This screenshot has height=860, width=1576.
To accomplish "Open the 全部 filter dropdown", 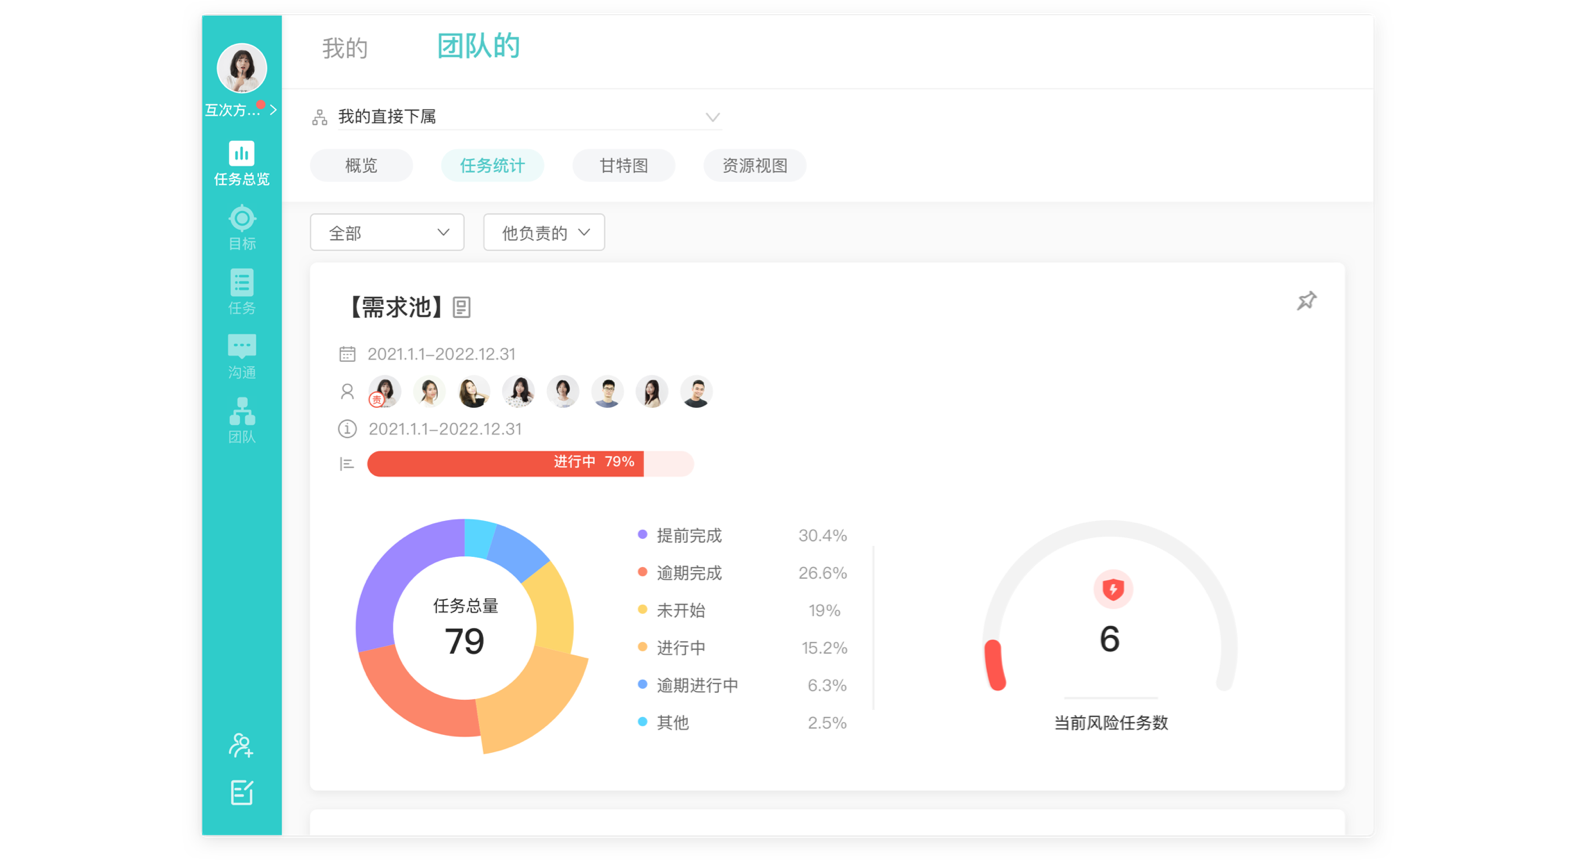I will pos(387,232).
